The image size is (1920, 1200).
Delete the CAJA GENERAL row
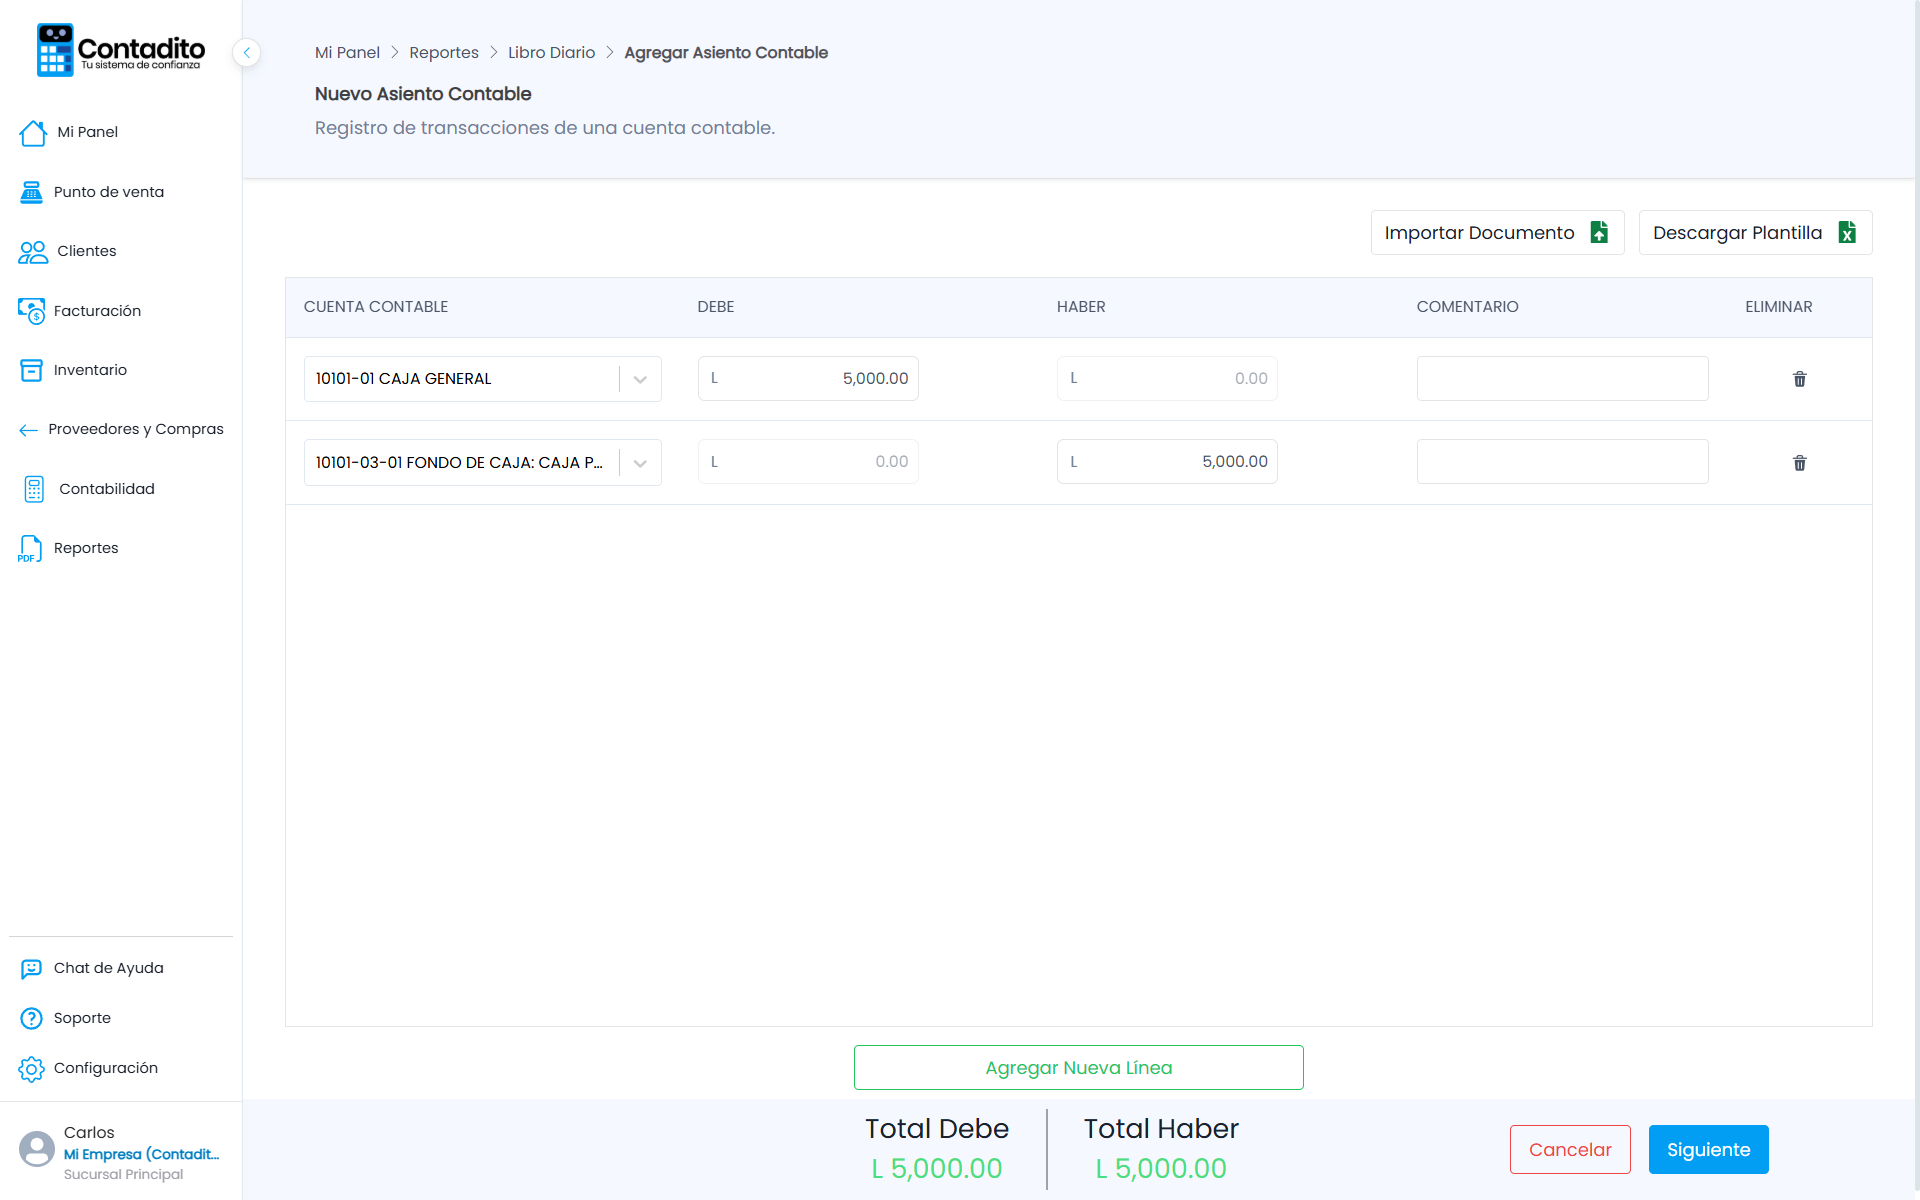1799,379
